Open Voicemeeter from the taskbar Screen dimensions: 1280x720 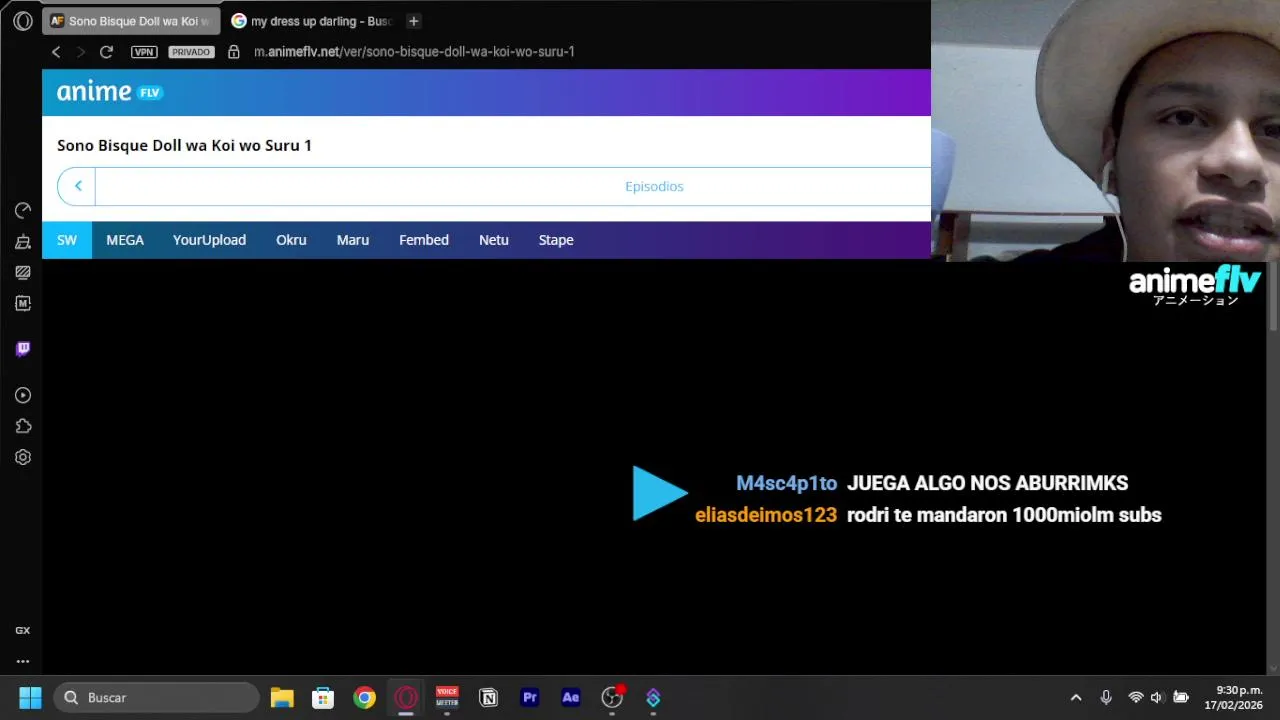pos(447,697)
